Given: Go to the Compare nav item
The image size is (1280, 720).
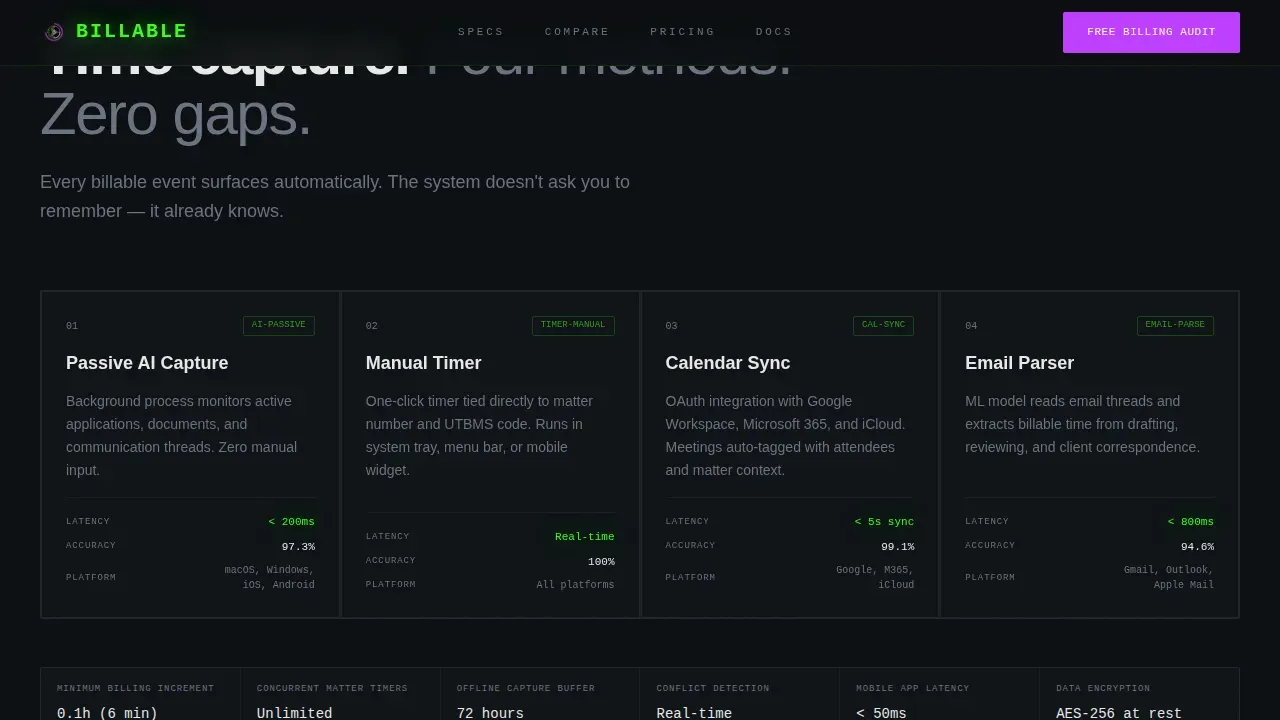Looking at the screenshot, I should 577,32.
